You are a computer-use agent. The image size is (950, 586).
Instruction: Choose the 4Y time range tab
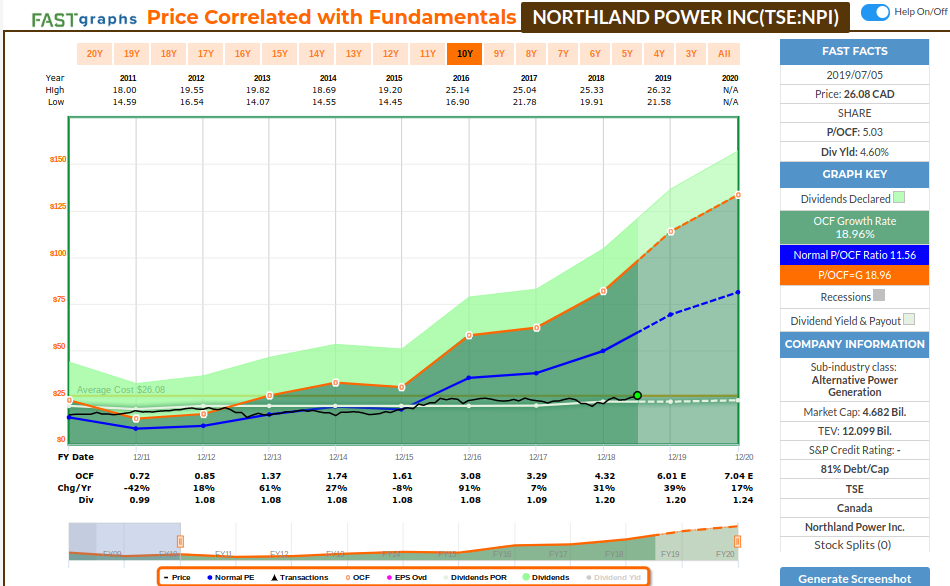click(x=659, y=54)
